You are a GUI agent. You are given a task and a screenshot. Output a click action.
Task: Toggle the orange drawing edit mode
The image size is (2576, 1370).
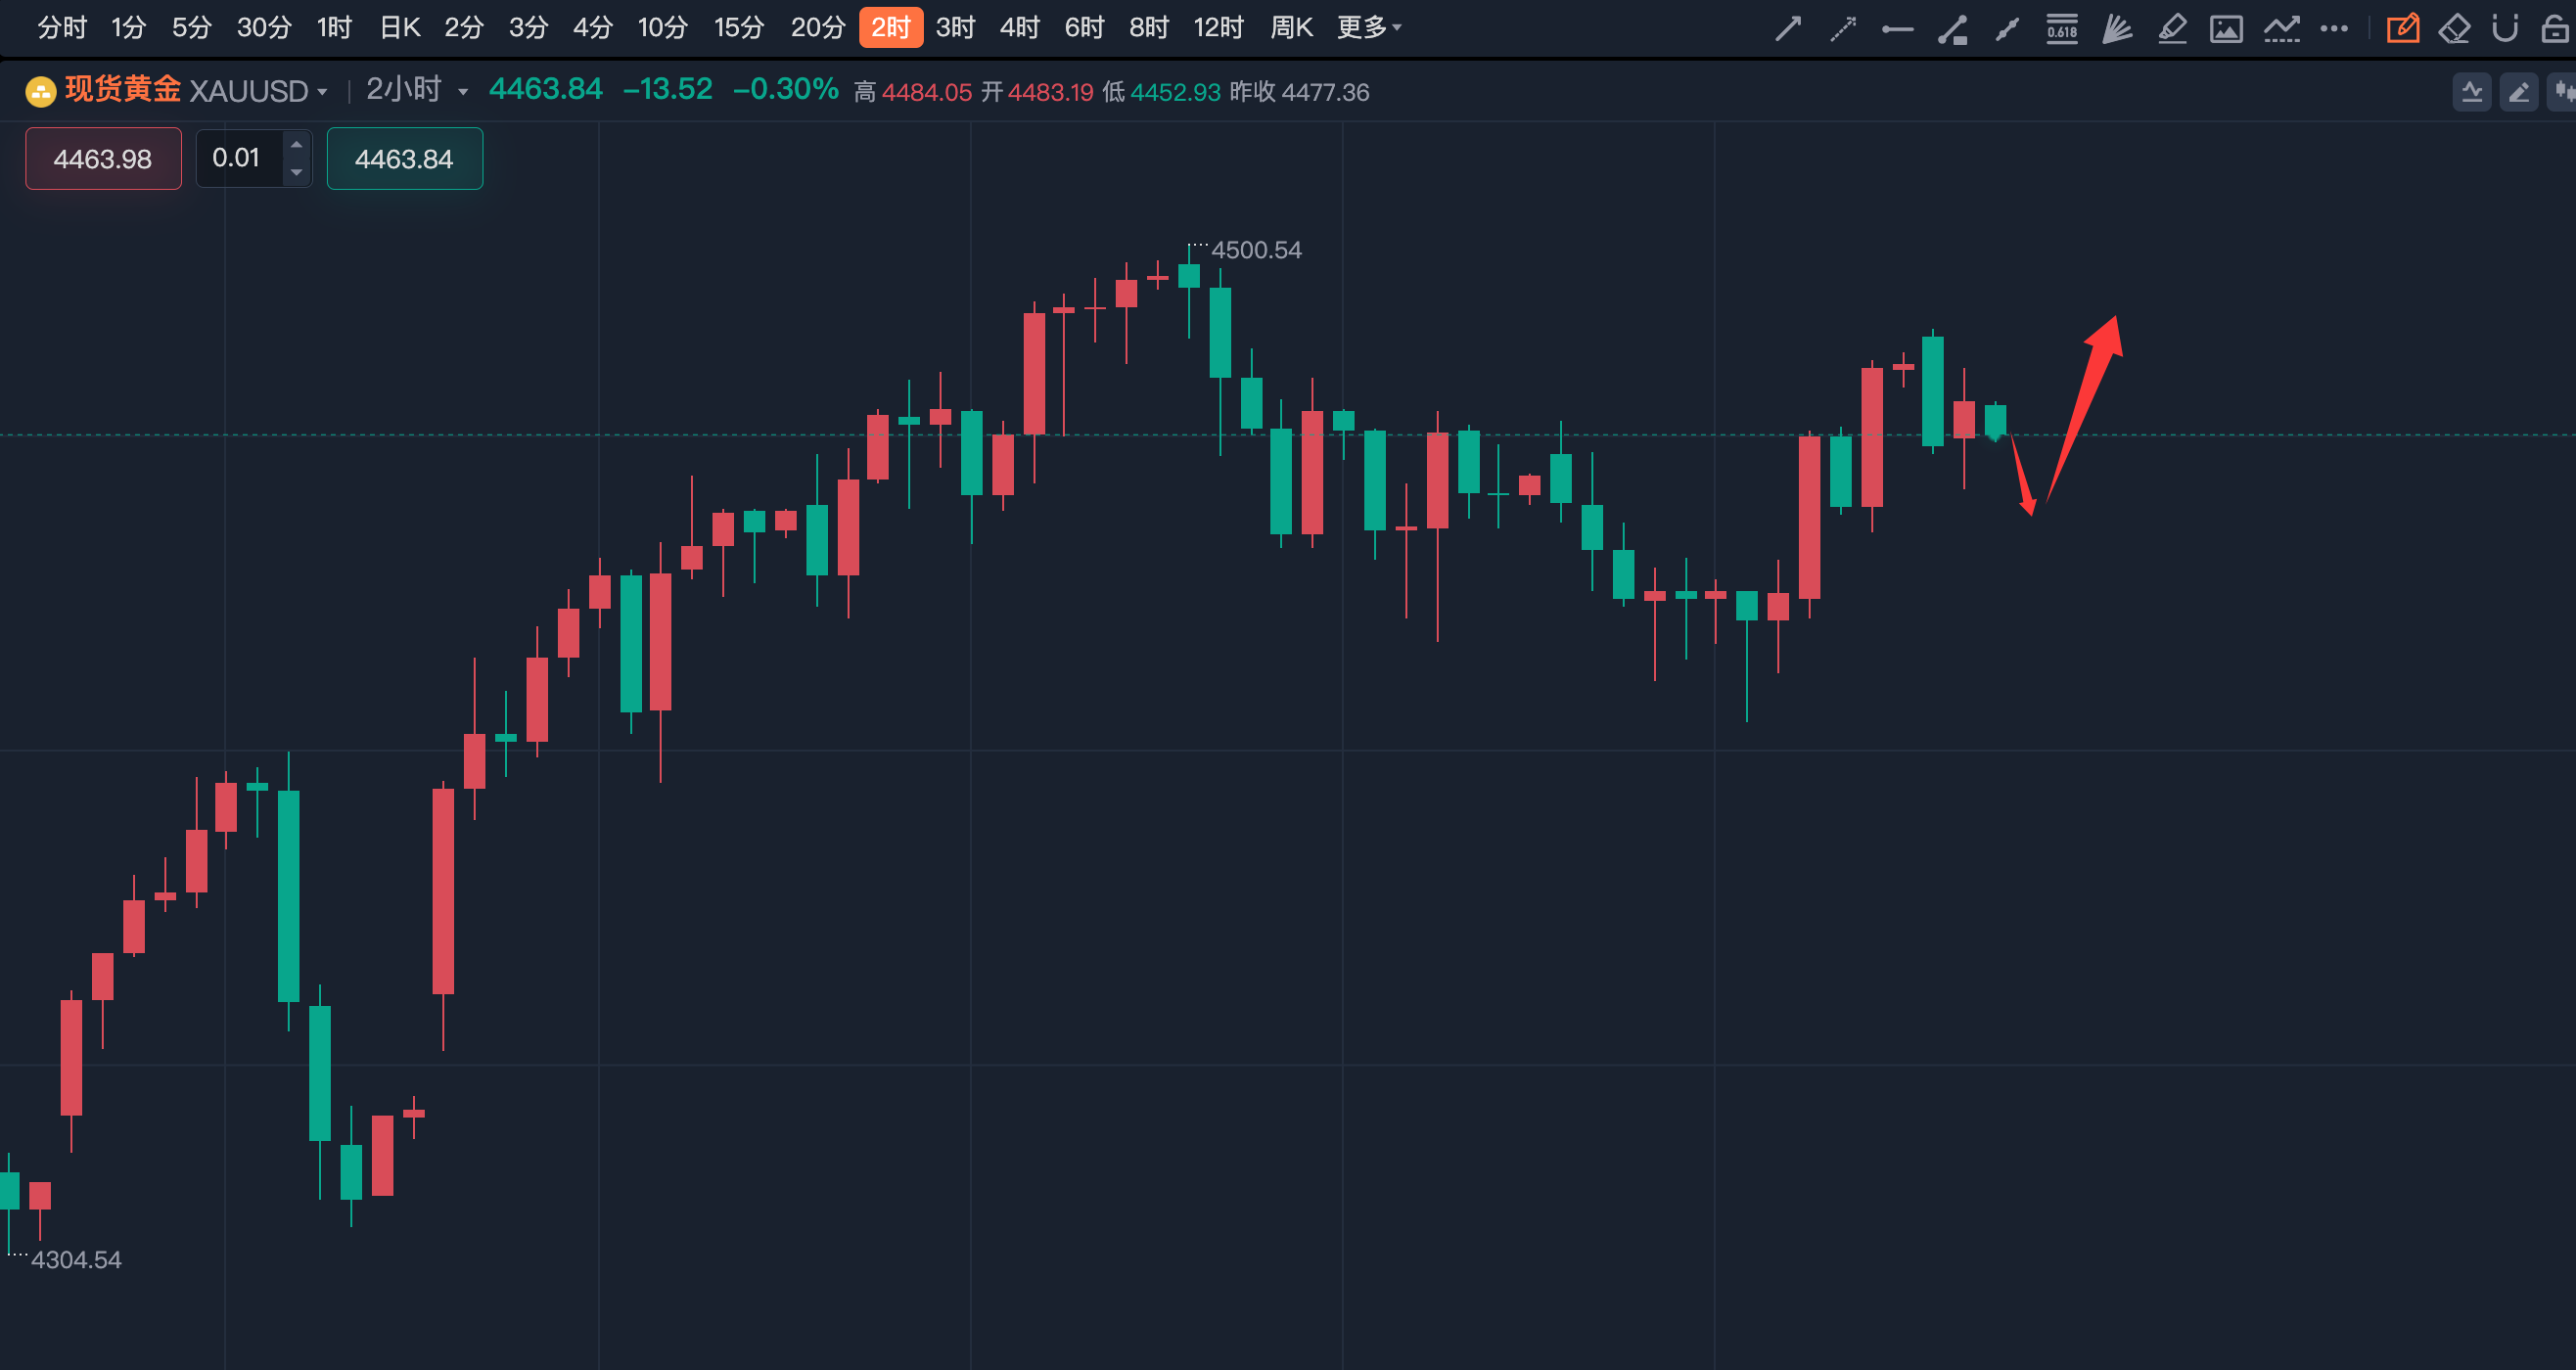click(x=2403, y=29)
